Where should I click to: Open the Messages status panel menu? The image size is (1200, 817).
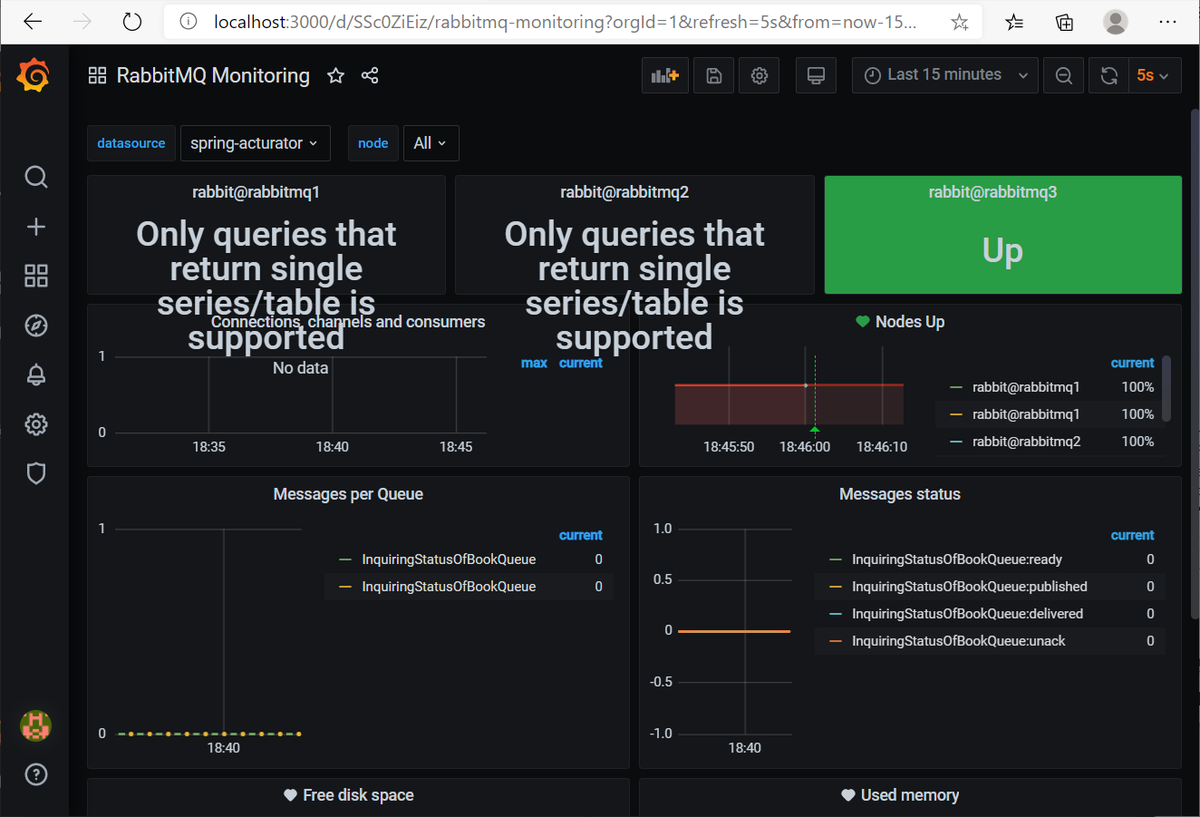[900, 494]
